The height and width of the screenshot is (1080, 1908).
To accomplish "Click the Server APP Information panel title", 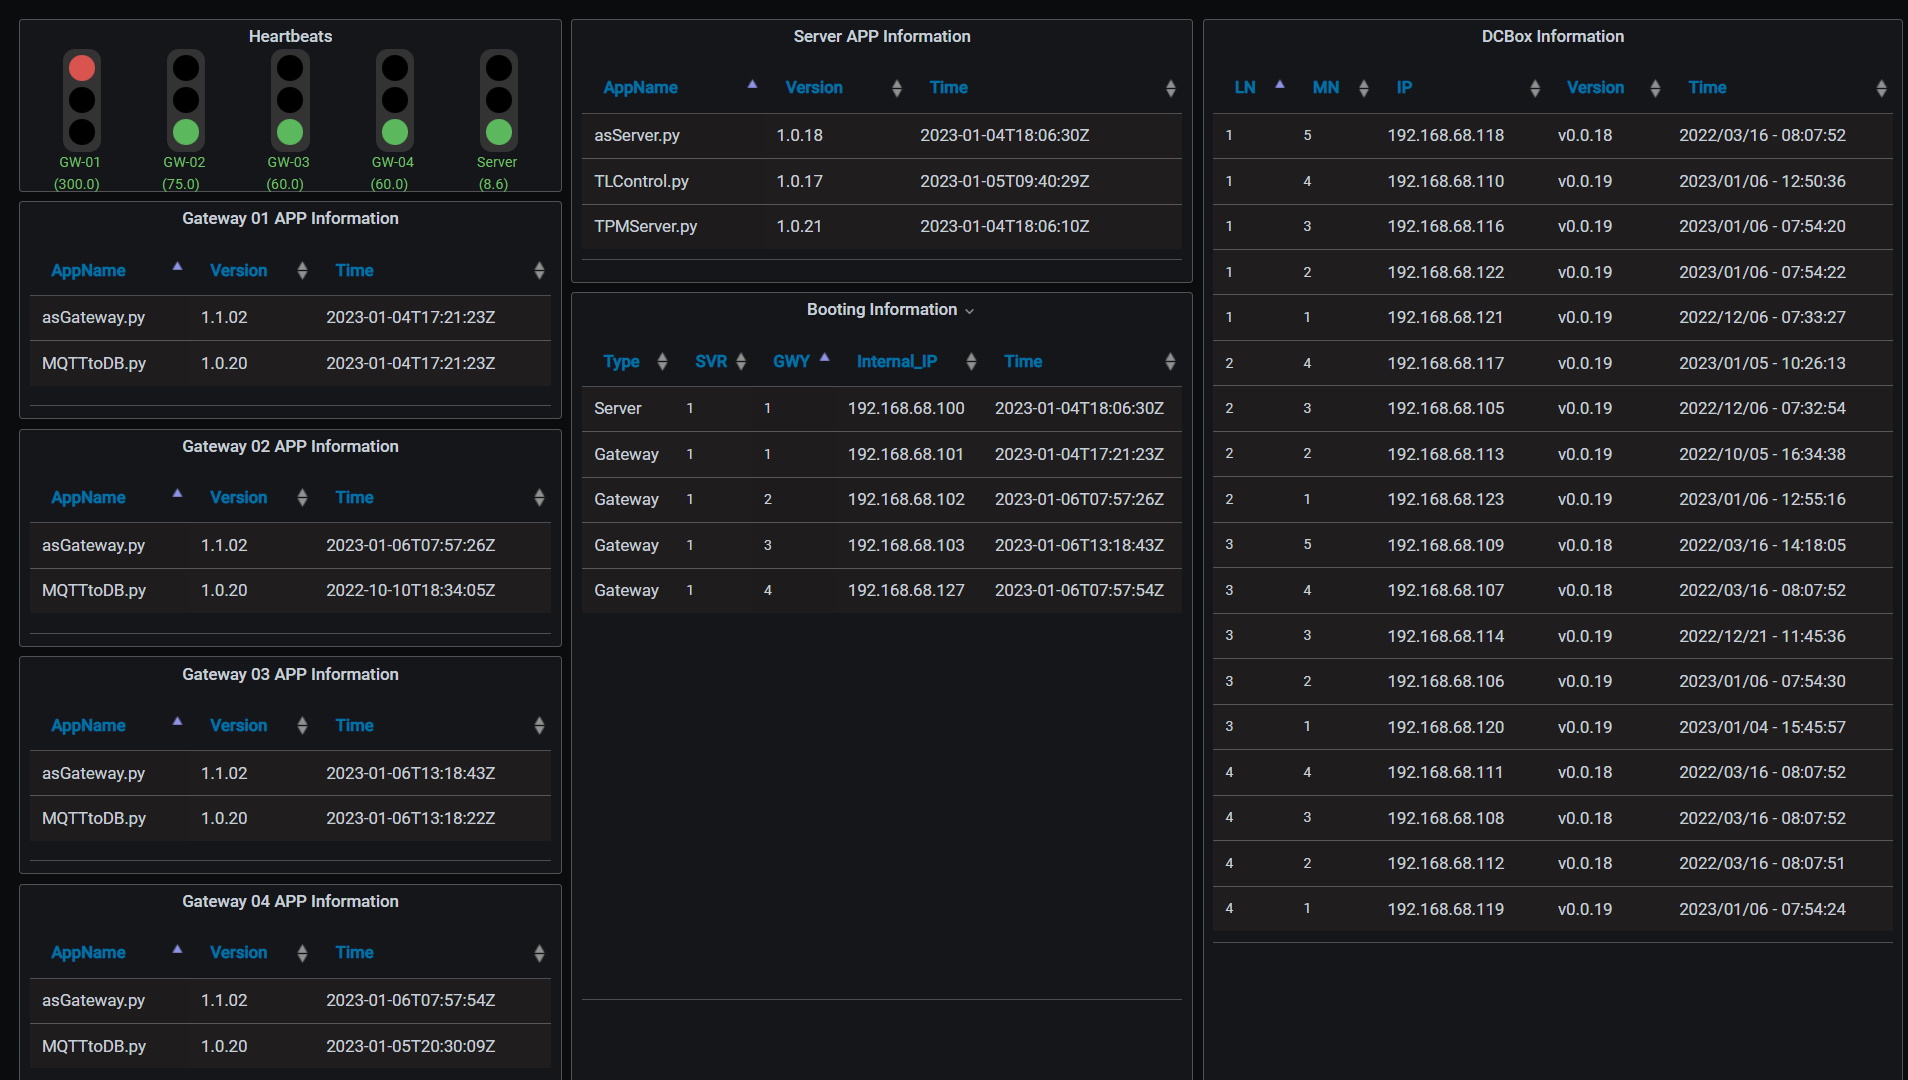I will pyautogui.click(x=881, y=36).
